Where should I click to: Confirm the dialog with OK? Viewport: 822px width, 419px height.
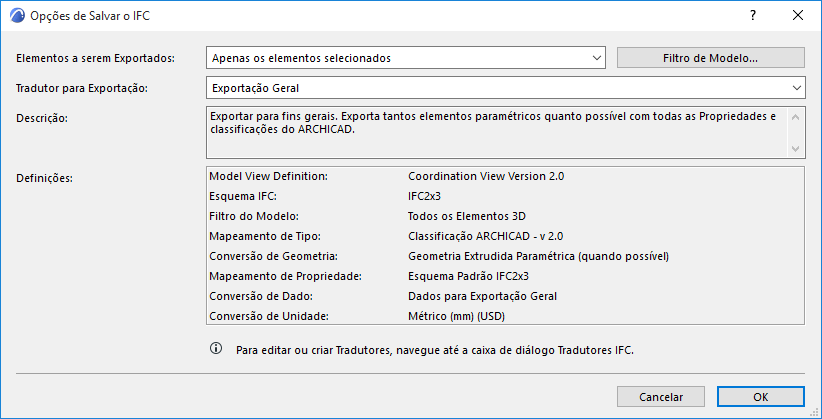click(x=760, y=396)
